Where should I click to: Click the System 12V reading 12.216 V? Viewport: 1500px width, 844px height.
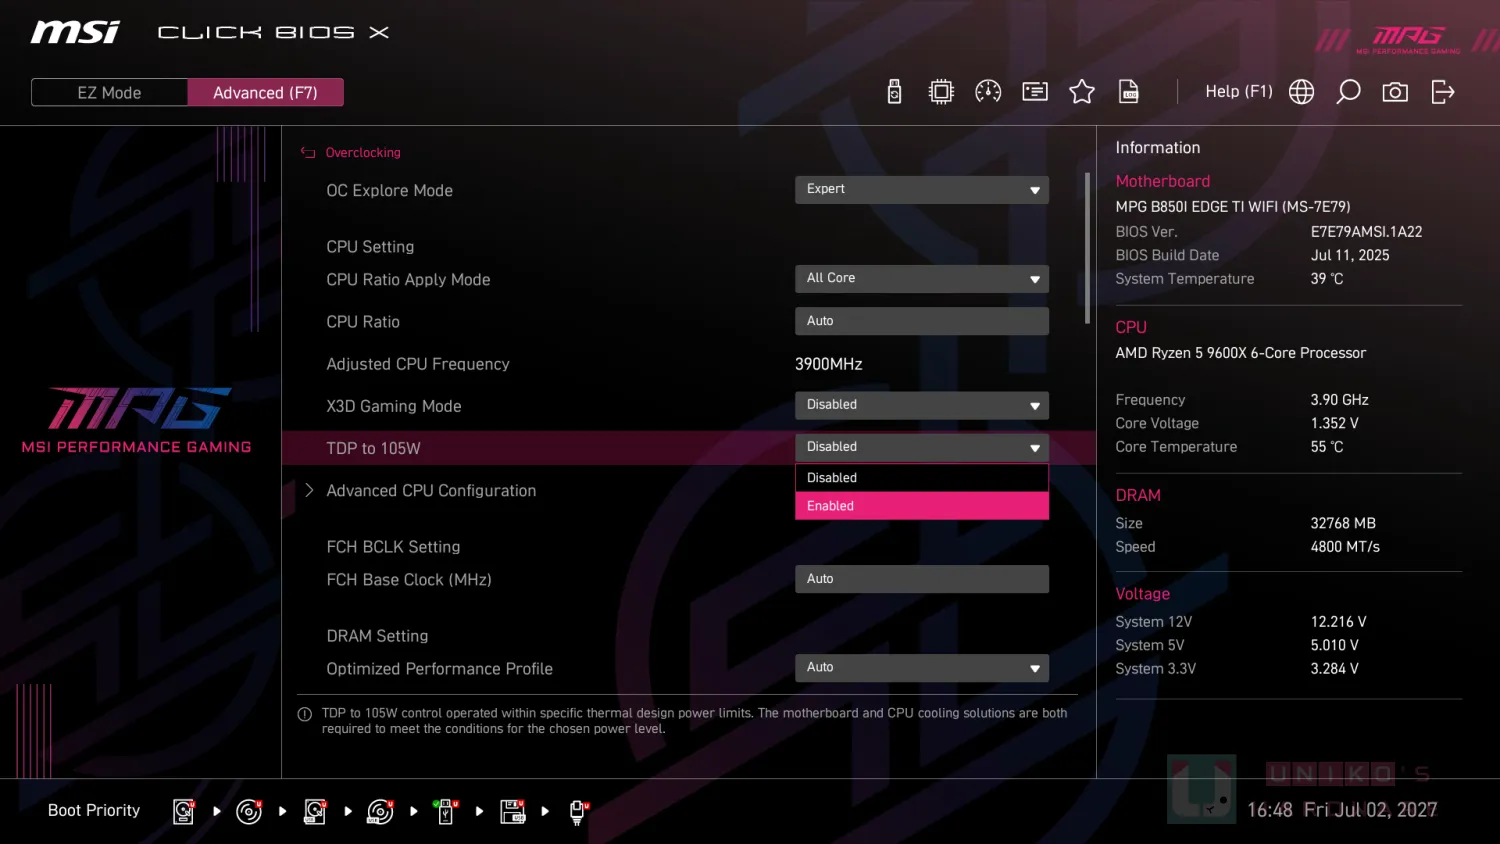(x=1338, y=622)
